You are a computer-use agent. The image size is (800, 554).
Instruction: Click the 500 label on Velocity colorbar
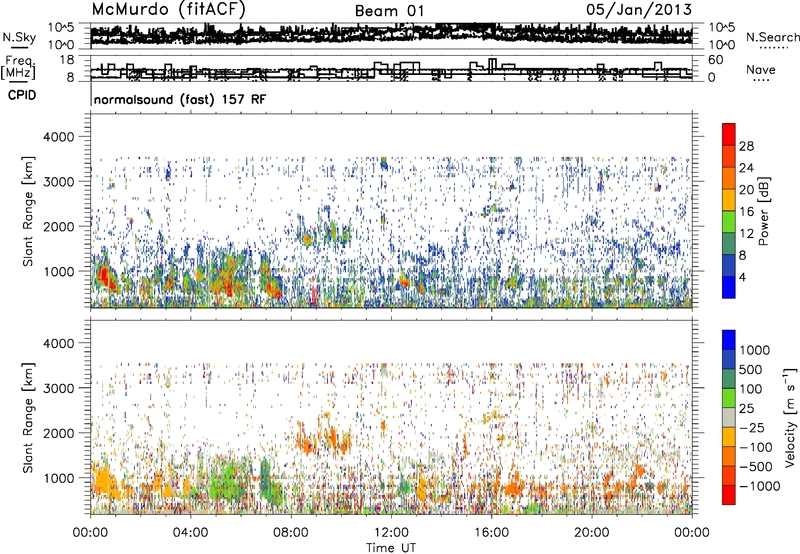751,369
